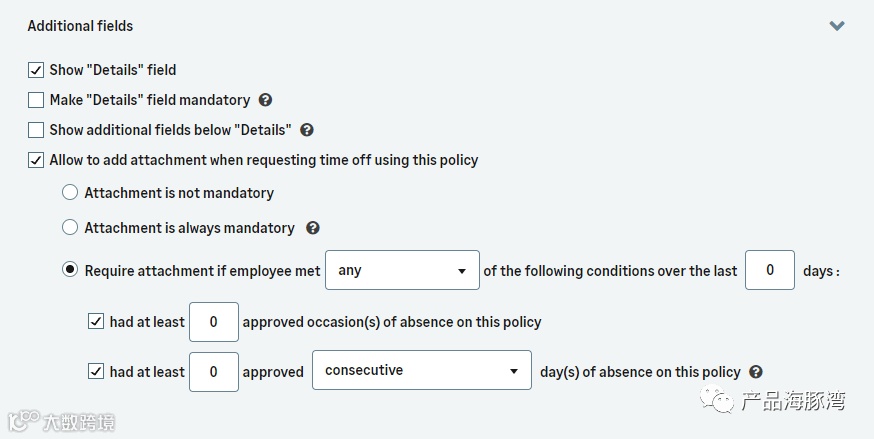
Task: Open the "consecutive" days dropdown
Action: pyautogui.click(x=421, y=371)
